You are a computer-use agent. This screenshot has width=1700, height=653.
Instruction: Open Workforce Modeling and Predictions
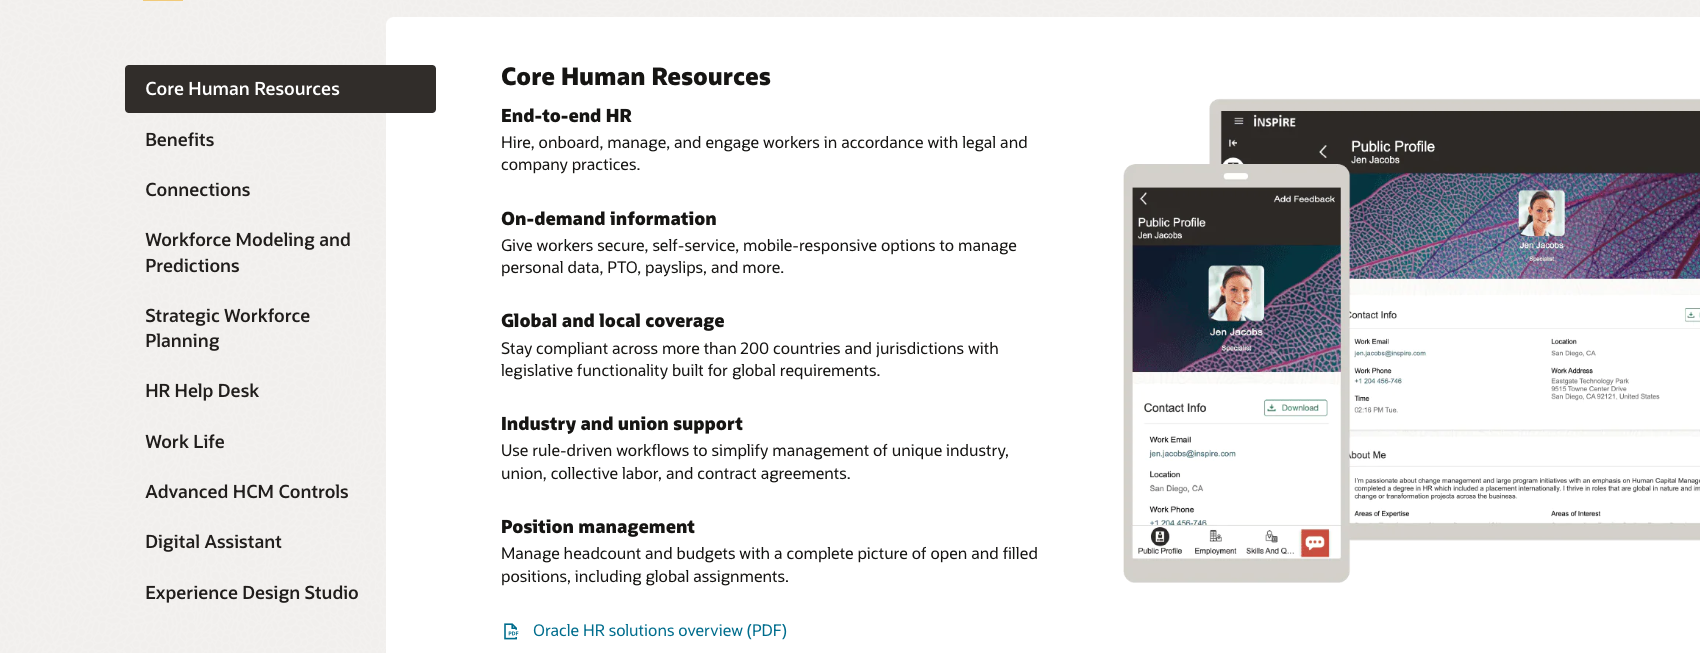click(248, 252)
